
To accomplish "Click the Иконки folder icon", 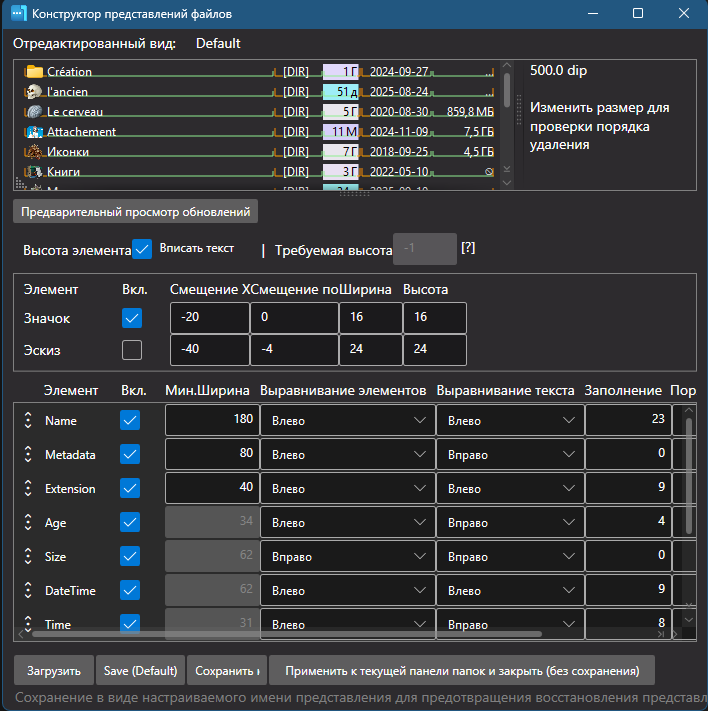I will (34, 152).
